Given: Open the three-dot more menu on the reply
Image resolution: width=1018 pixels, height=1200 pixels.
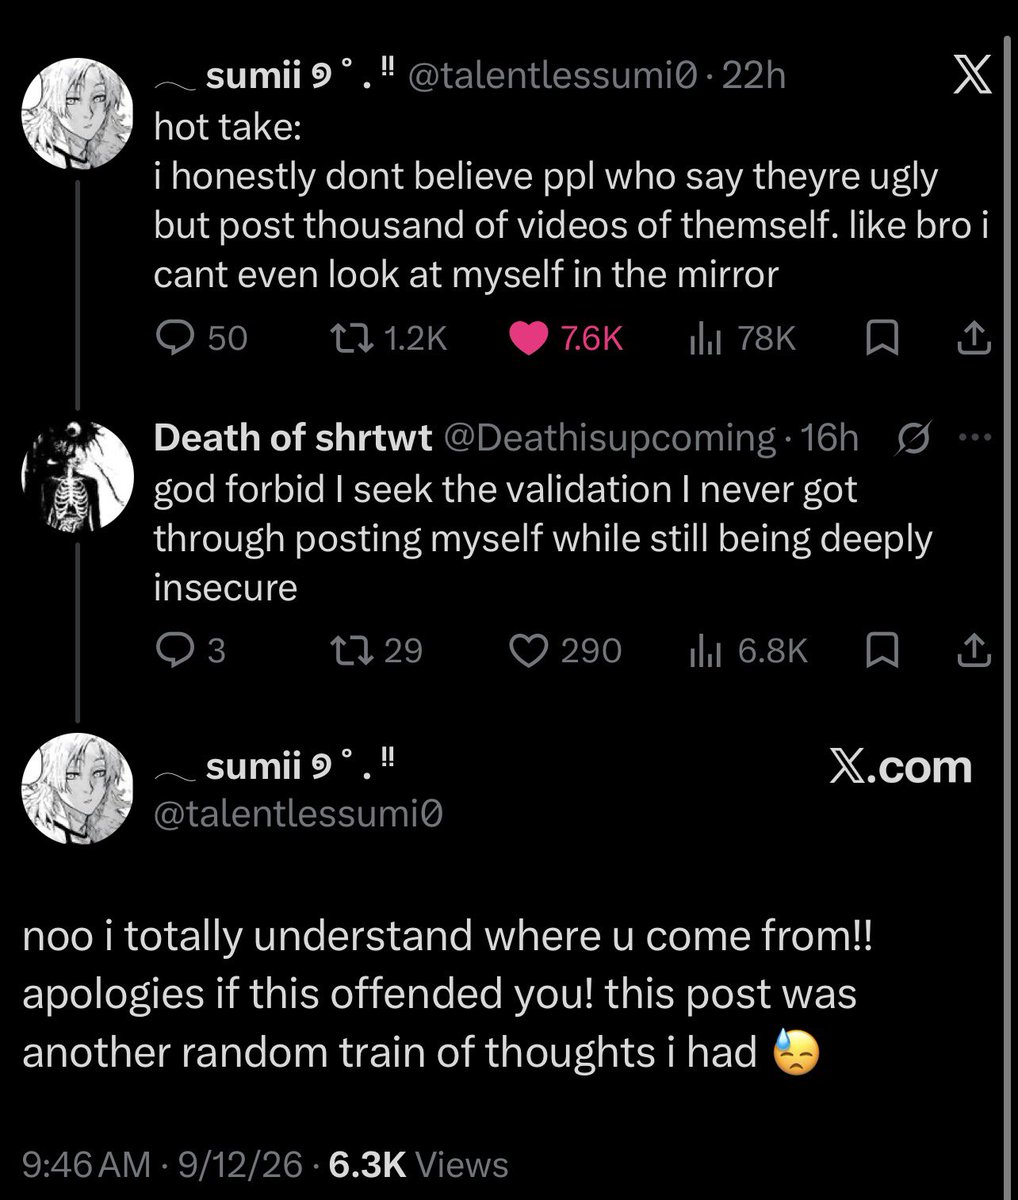Looking at the screenshot, I should [x=974, y=437].
